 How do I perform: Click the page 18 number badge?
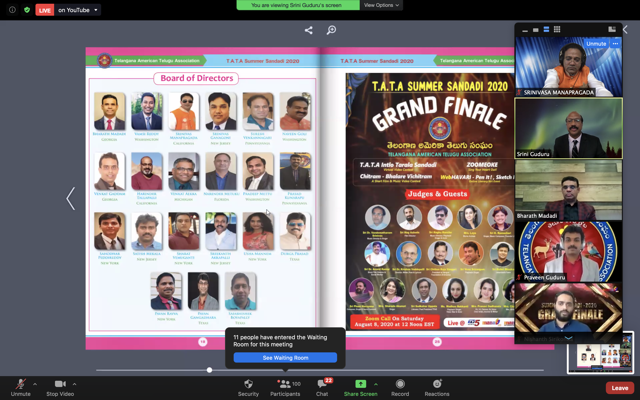[x=203, y=342]
